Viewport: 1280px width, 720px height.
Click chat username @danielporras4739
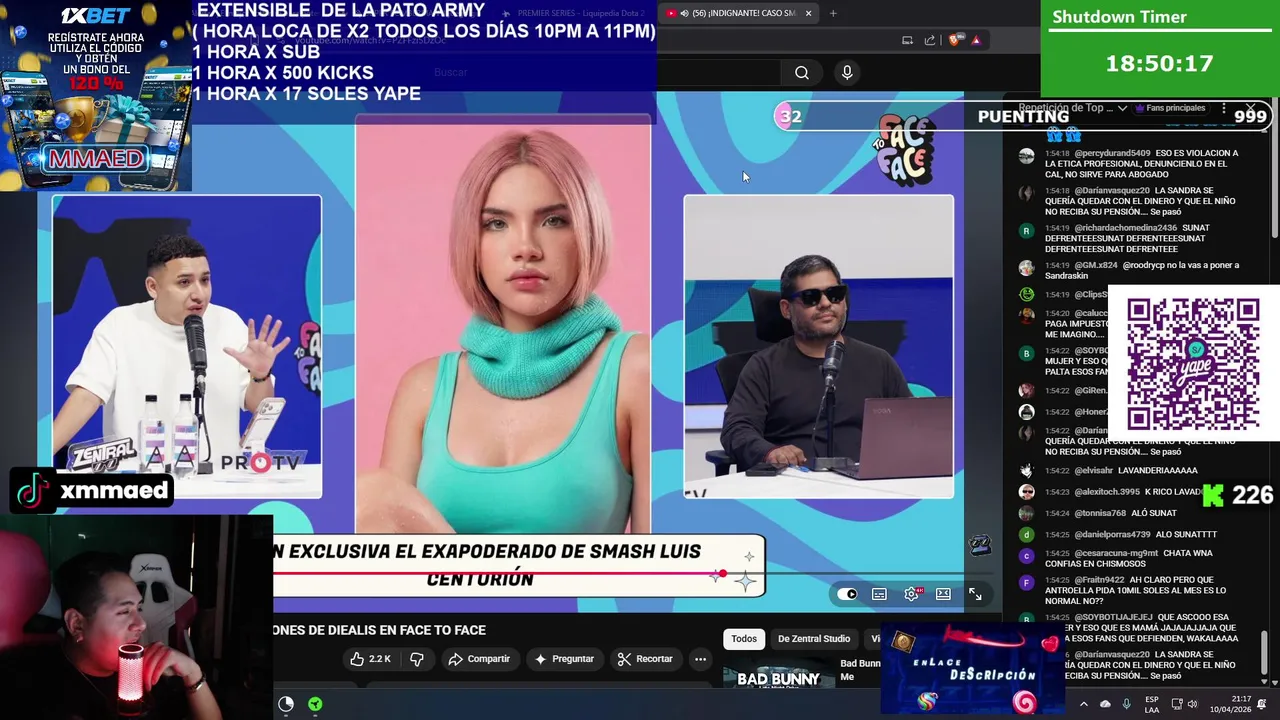1113,535
